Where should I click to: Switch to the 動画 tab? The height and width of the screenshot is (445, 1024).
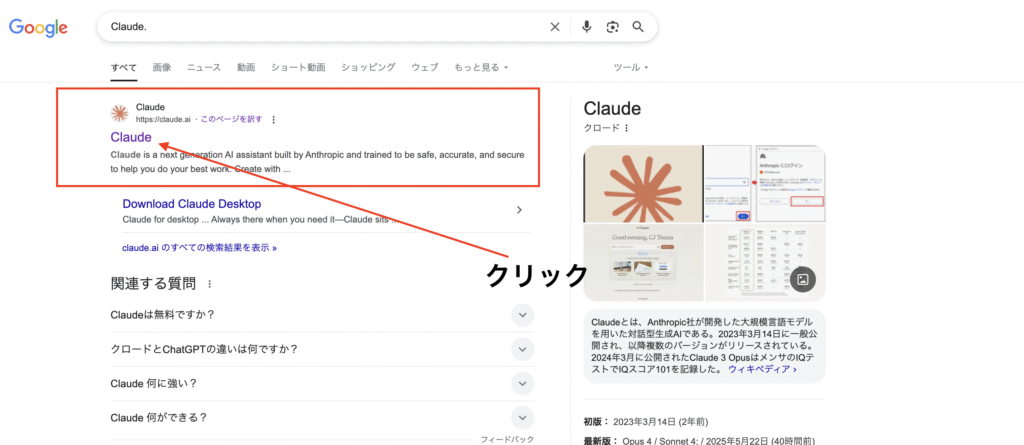[246, 67]
